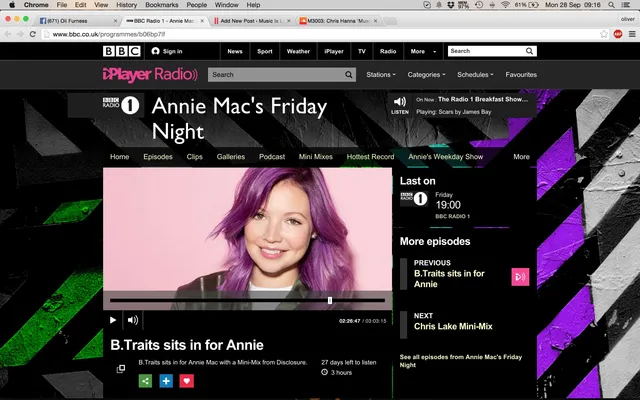Image resolution: width=640 pixels, height=400 pixels.
Task: Reload the page in Chrome
Action: 33,34
